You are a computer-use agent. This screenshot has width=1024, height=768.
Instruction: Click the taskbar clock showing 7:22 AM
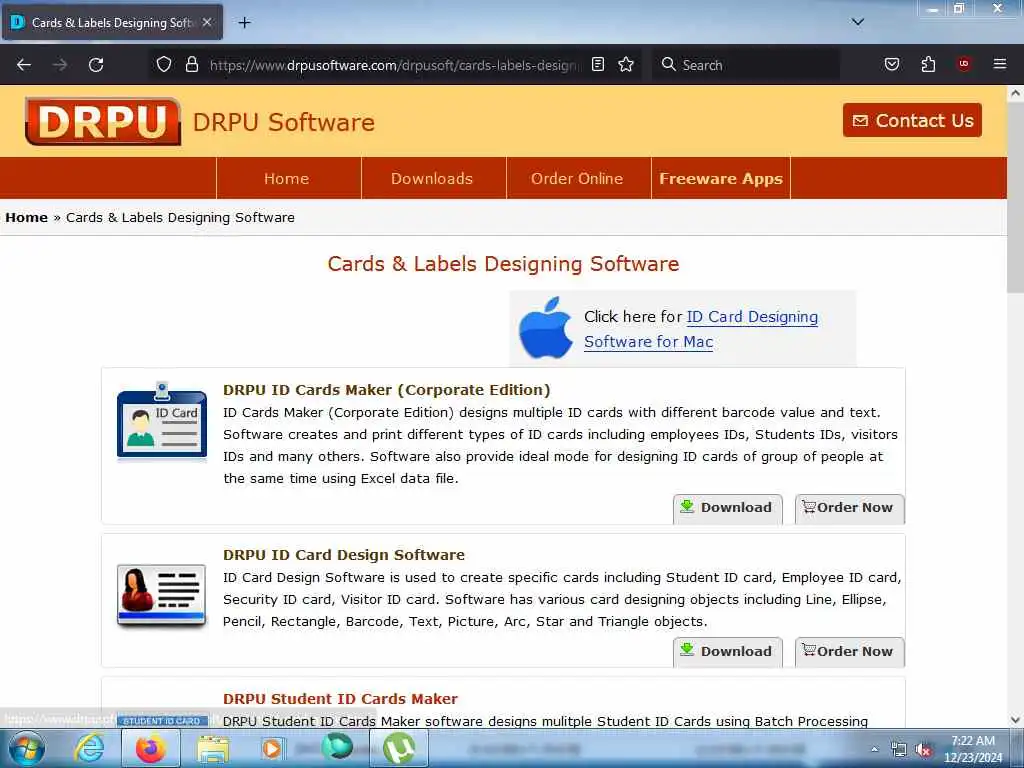[x=973, y=749]
